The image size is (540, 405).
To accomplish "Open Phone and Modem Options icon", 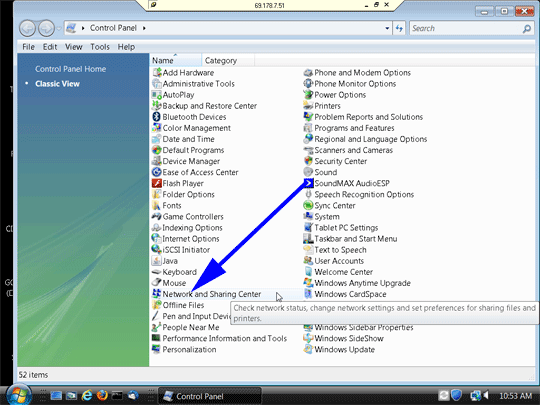I will [x=308, y=73].
